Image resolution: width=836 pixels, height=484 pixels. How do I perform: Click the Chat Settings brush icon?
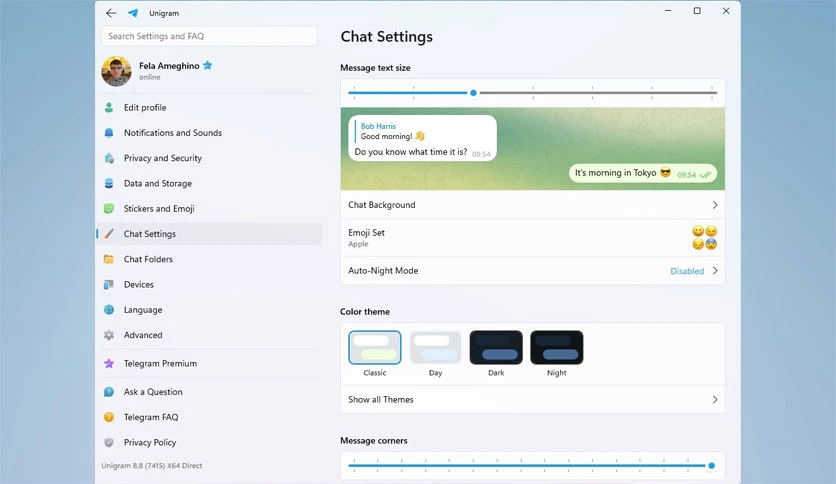[109, 234]
